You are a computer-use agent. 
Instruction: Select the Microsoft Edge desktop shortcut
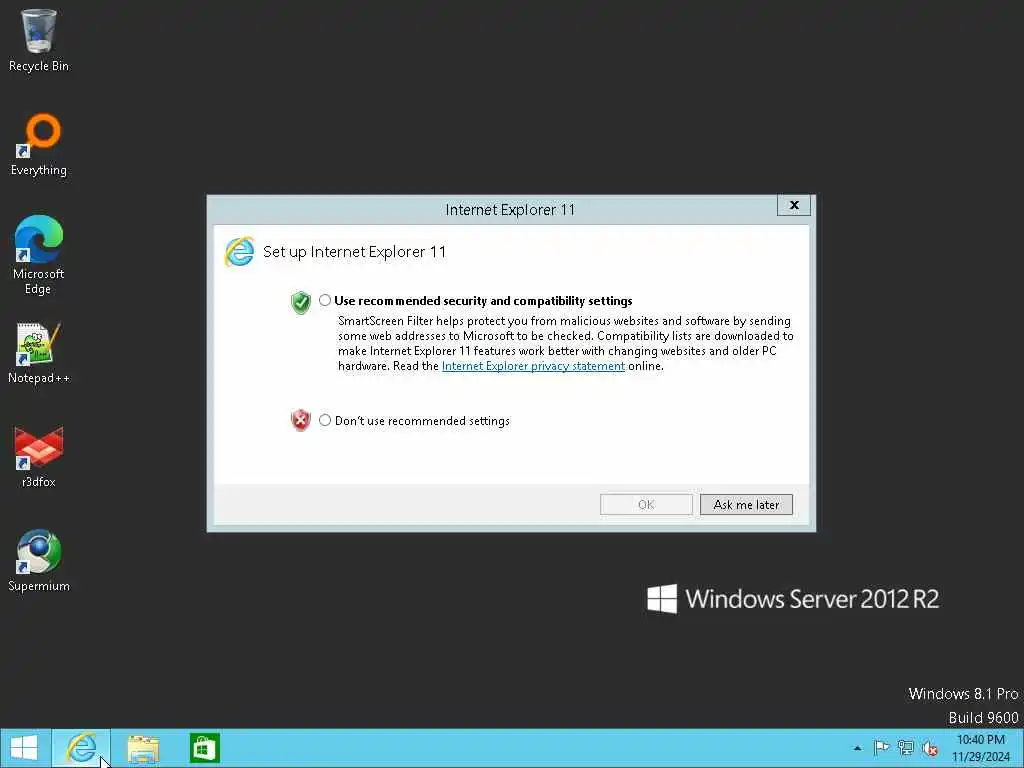click(39, 255)
